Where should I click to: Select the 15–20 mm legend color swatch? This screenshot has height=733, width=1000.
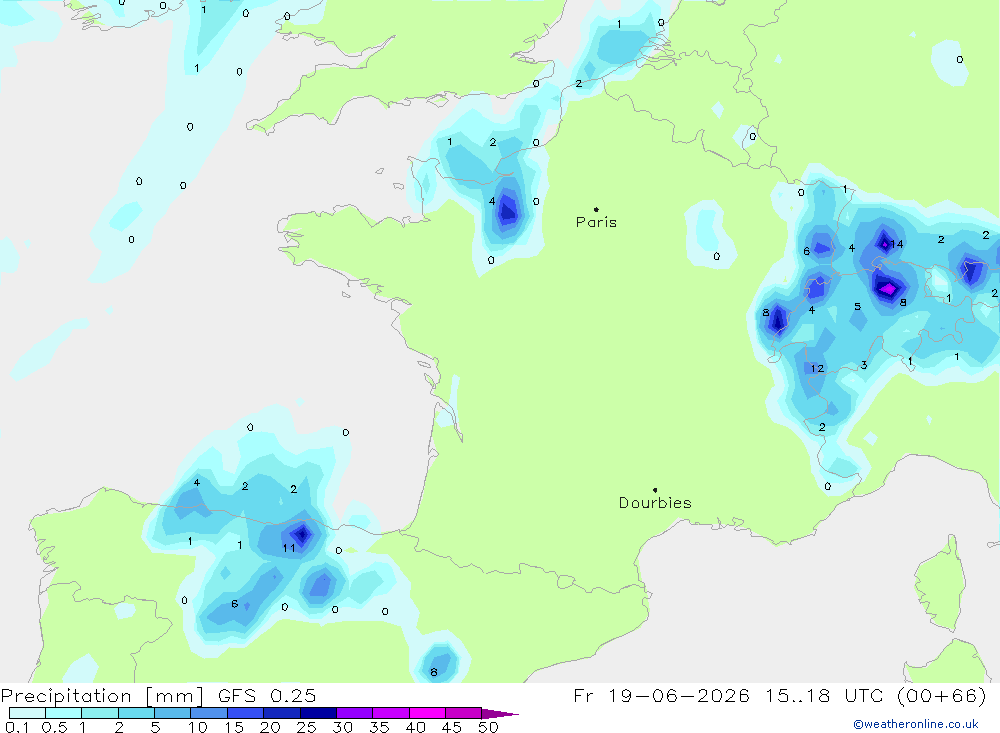click(x=246, y=713)
